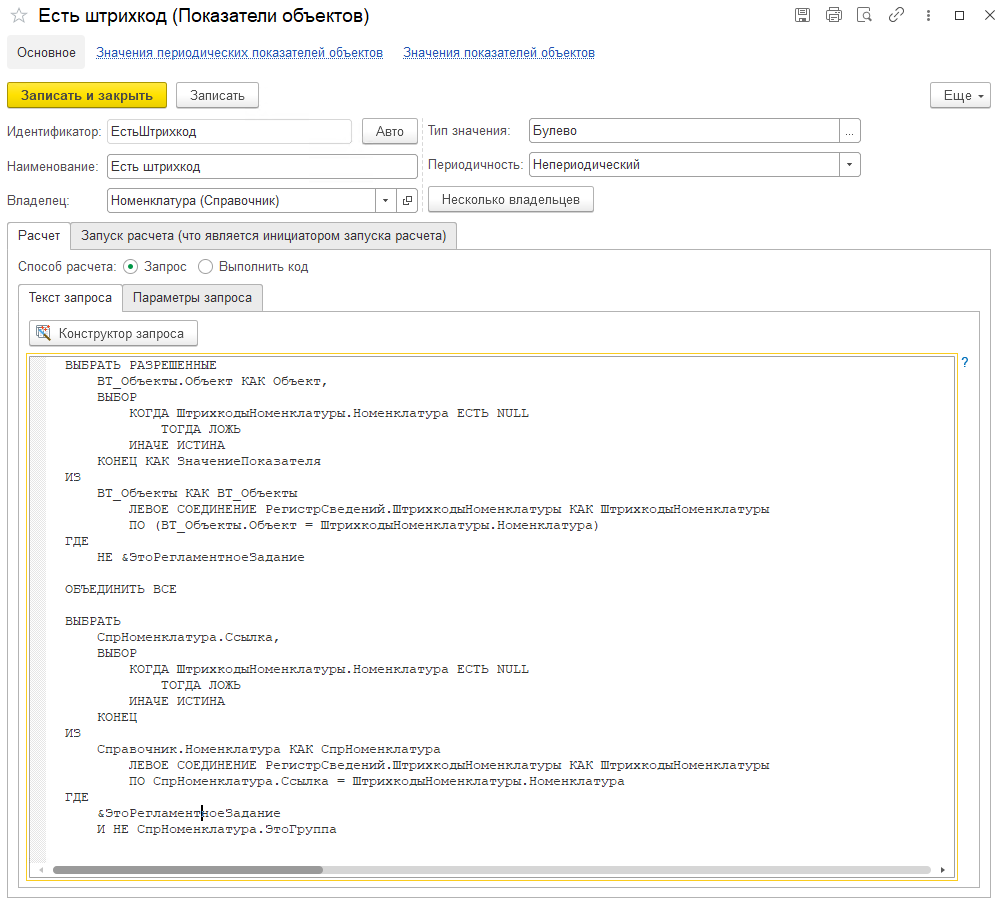Click 'ВТ_Объекты КАК ВТ_Объекты' query line

click(197, 493)
